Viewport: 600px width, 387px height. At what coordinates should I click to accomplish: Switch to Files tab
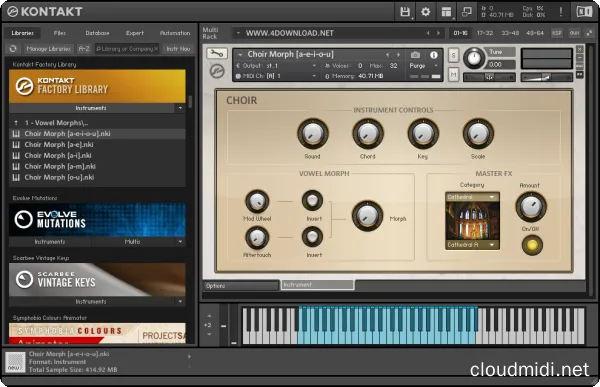click(x=60, y=33)
